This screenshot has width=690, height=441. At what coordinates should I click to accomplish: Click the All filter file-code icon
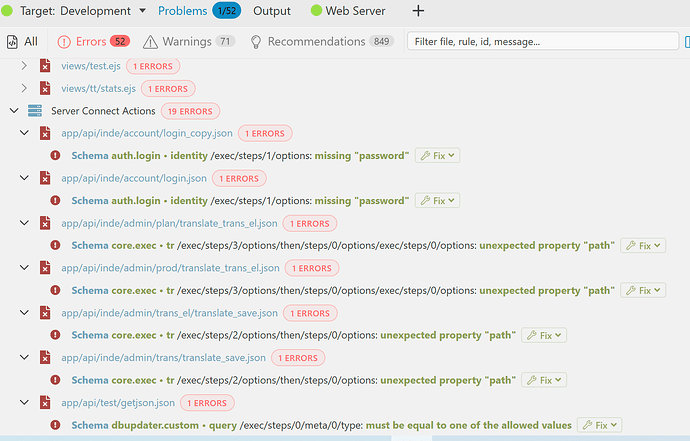tap(12, 42)
